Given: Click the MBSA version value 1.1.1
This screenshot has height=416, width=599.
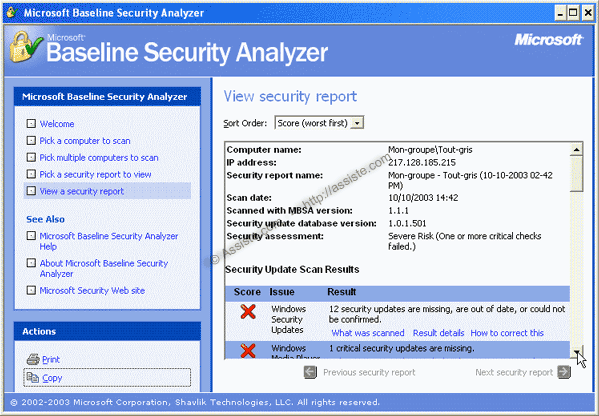Looking at the screenshot, I should pyautogui.click(x=398, y=210).
